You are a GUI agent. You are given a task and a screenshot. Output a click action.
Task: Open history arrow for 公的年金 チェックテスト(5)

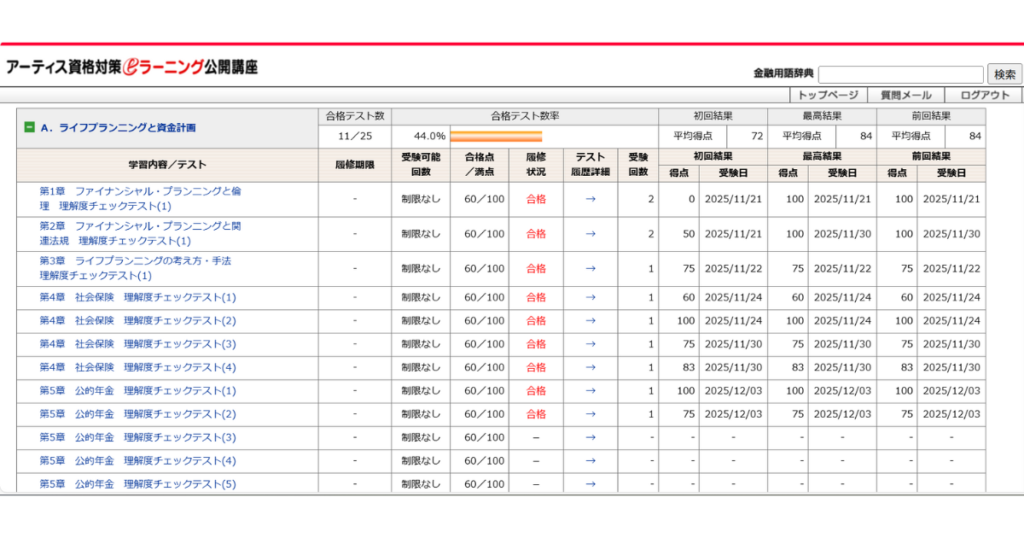coord(590,484)
